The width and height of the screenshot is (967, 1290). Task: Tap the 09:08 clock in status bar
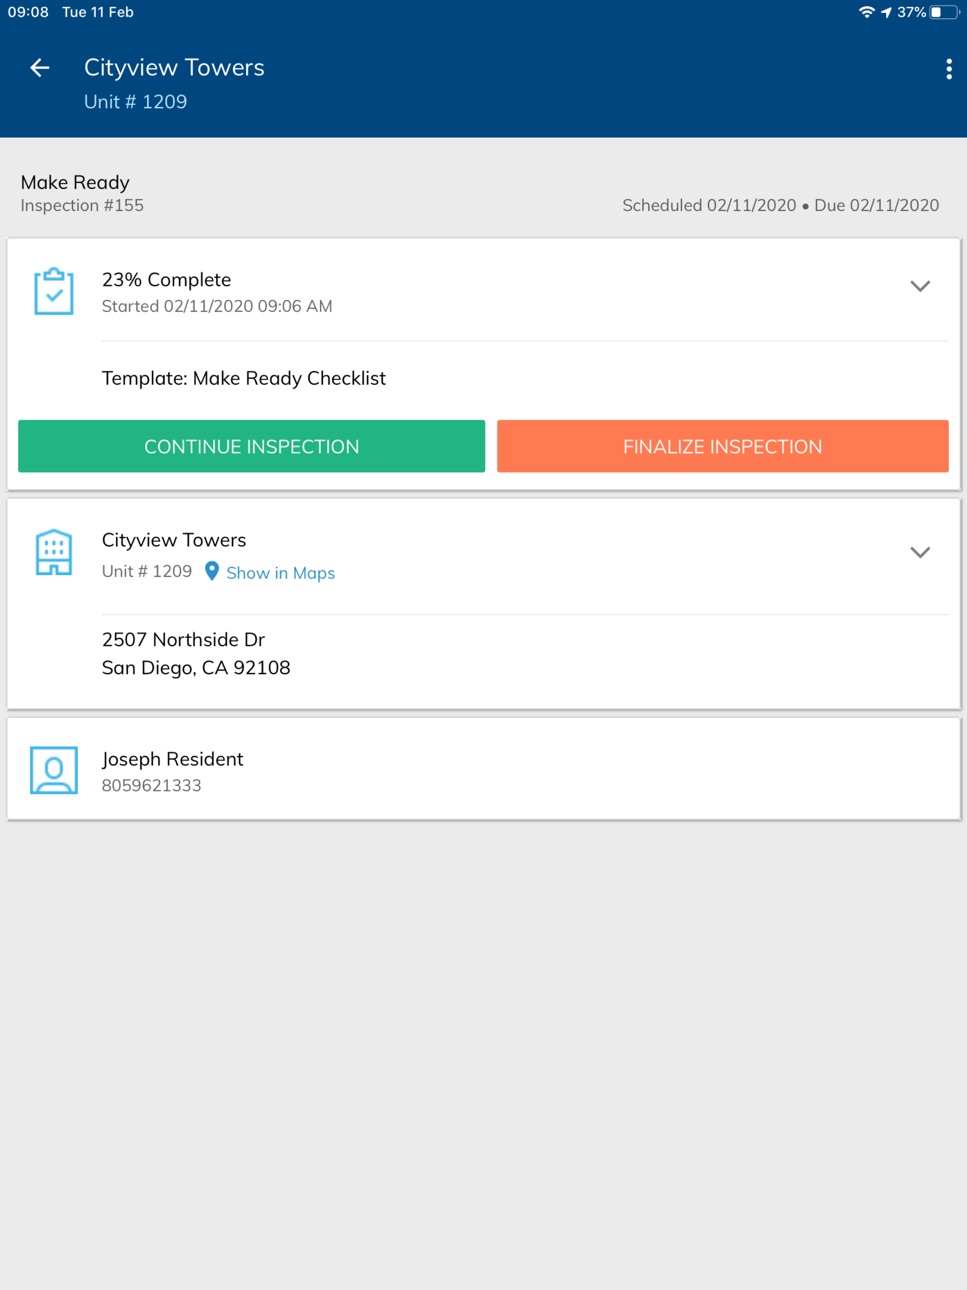click(28, 12)
